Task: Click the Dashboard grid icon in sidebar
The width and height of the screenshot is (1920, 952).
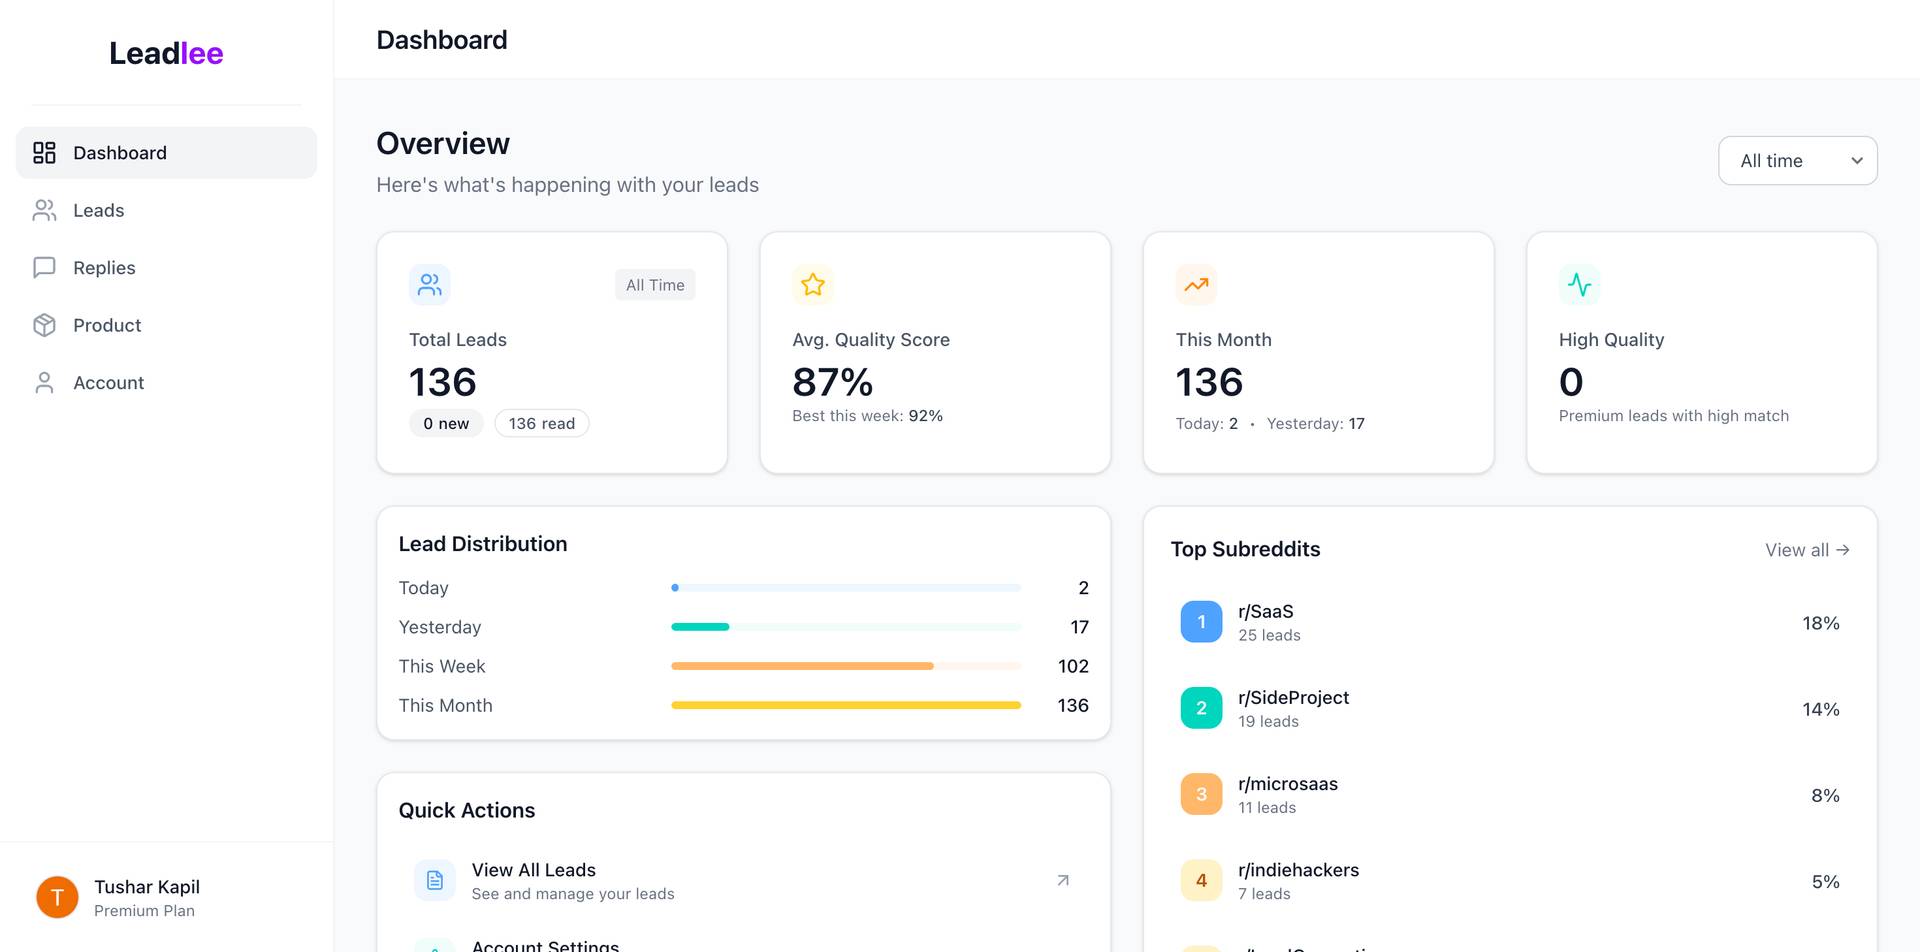Action: (44, 153)
